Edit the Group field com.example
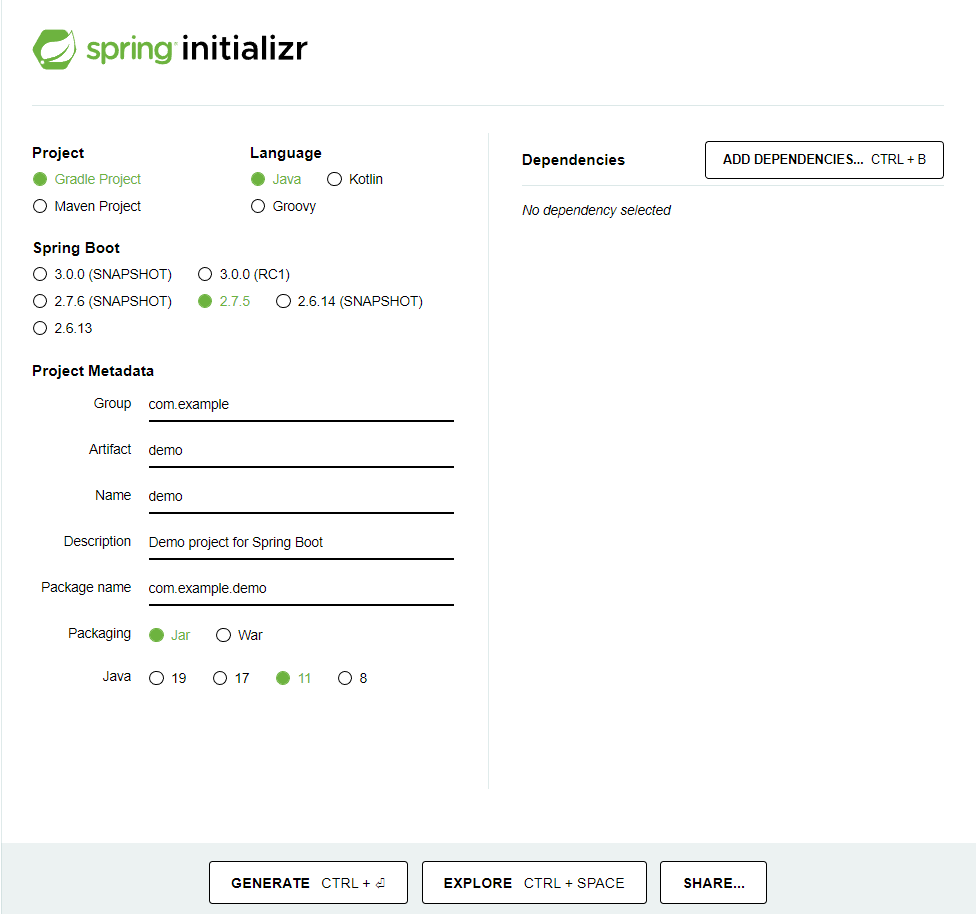Image resolution: width=976 pixels, height=914 pixels. pyautogui.click(x=301, y=405)
